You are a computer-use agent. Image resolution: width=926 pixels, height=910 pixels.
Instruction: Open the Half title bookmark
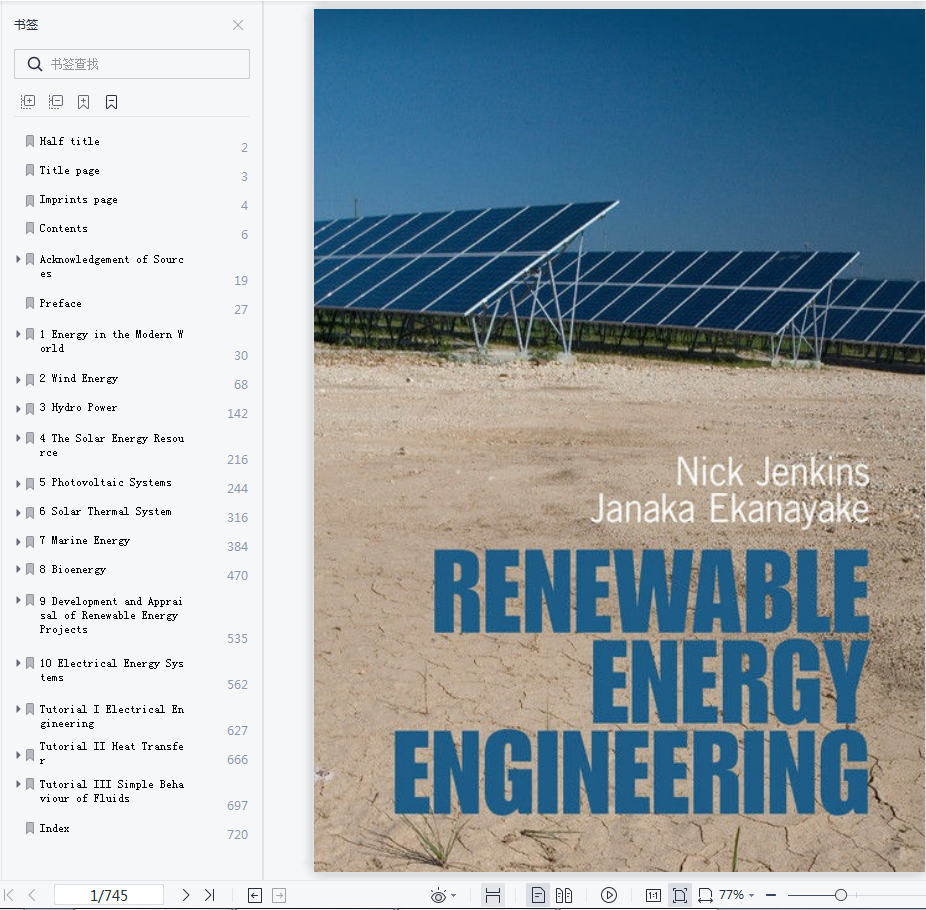pos(69,141)
